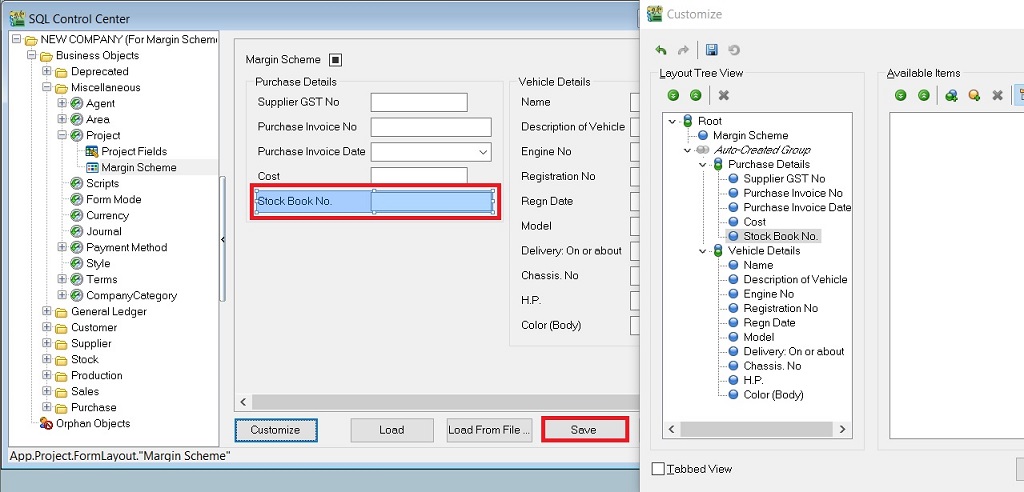Collapse the Miscellaneous folder node
Viewport: 1024px width, 492px height.
pyautogui.click(x=47, y=88)
